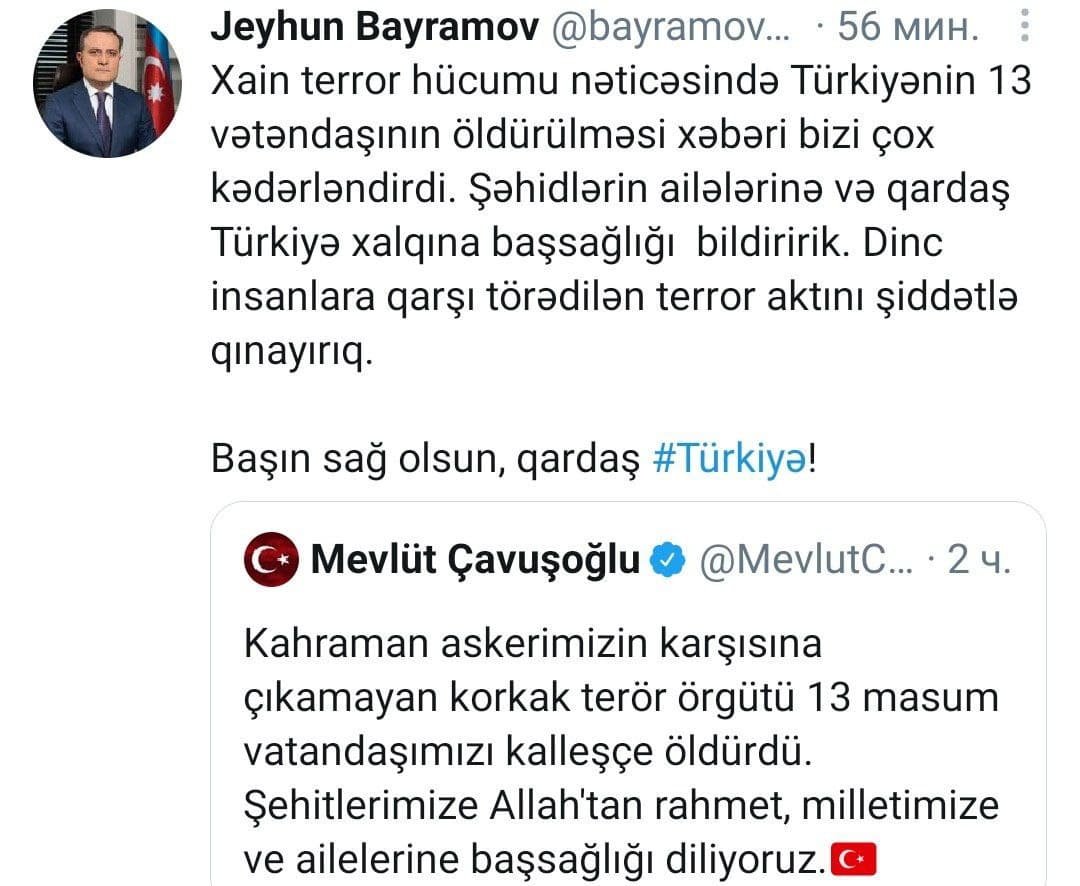Tap the last word 'qınayırıq.'

tap(291, 353)
